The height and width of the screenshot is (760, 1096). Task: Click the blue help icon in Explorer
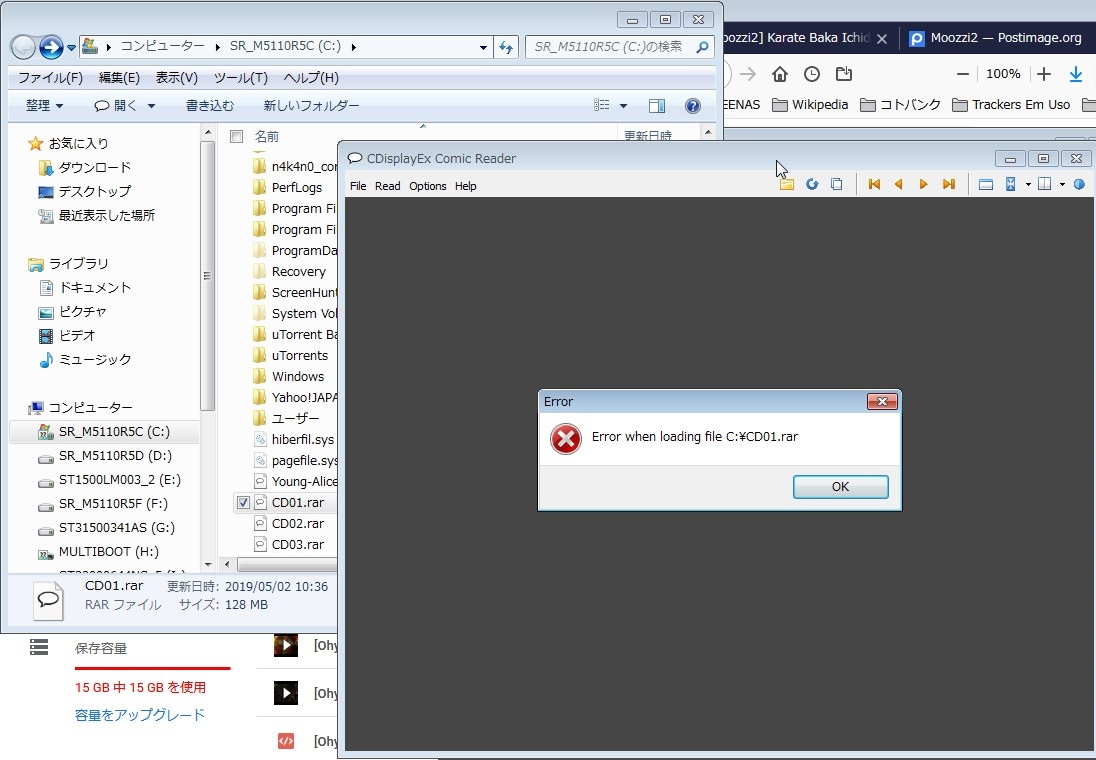[x=693, y=106]
